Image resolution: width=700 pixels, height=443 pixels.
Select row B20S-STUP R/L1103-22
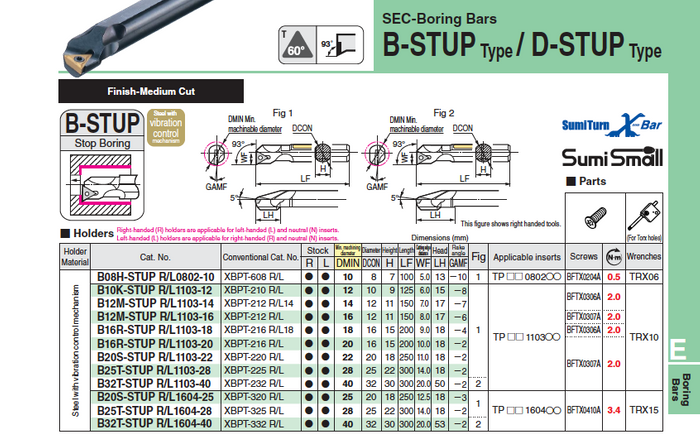[x=279, y=357]
